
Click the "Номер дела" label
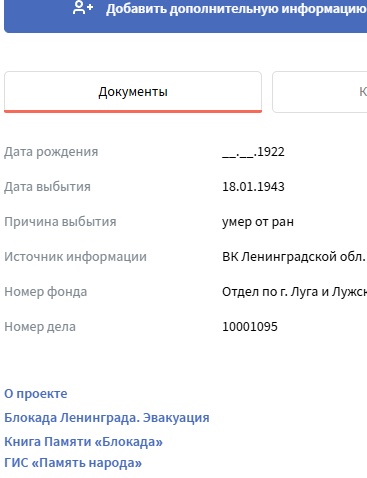(x=40, y=327)
